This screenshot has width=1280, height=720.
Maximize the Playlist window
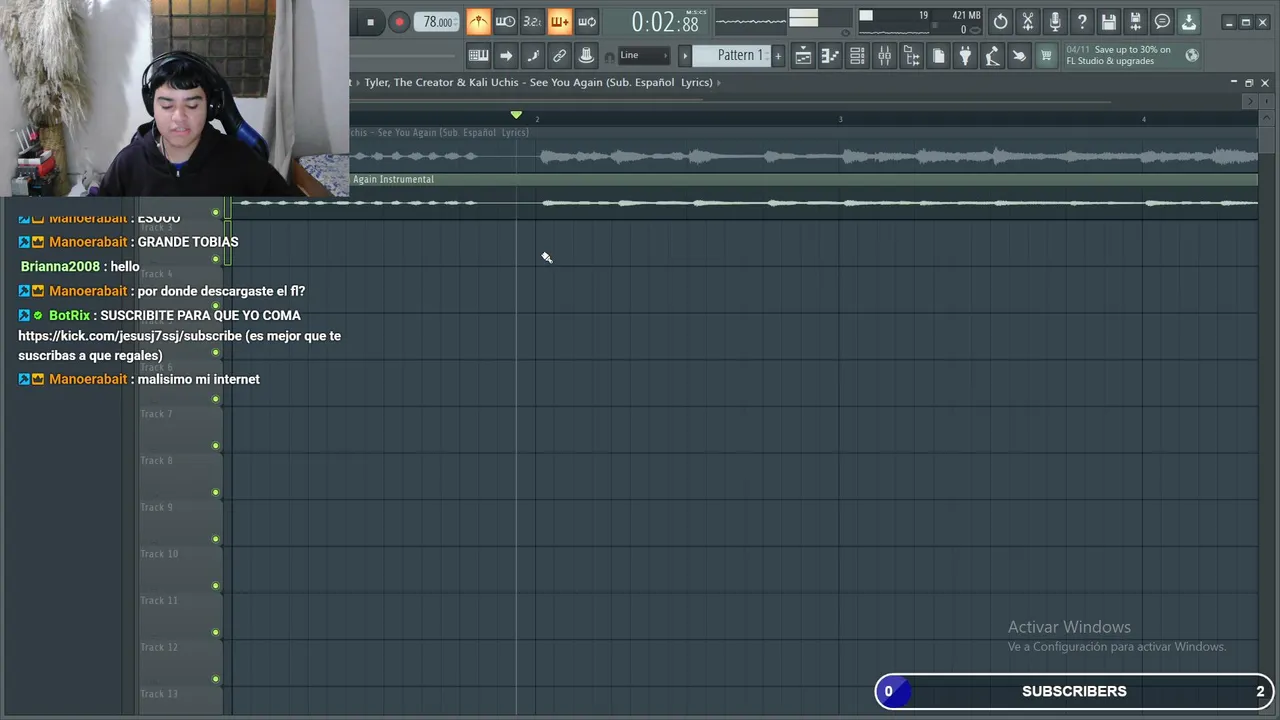click(x=1249, y=83)
